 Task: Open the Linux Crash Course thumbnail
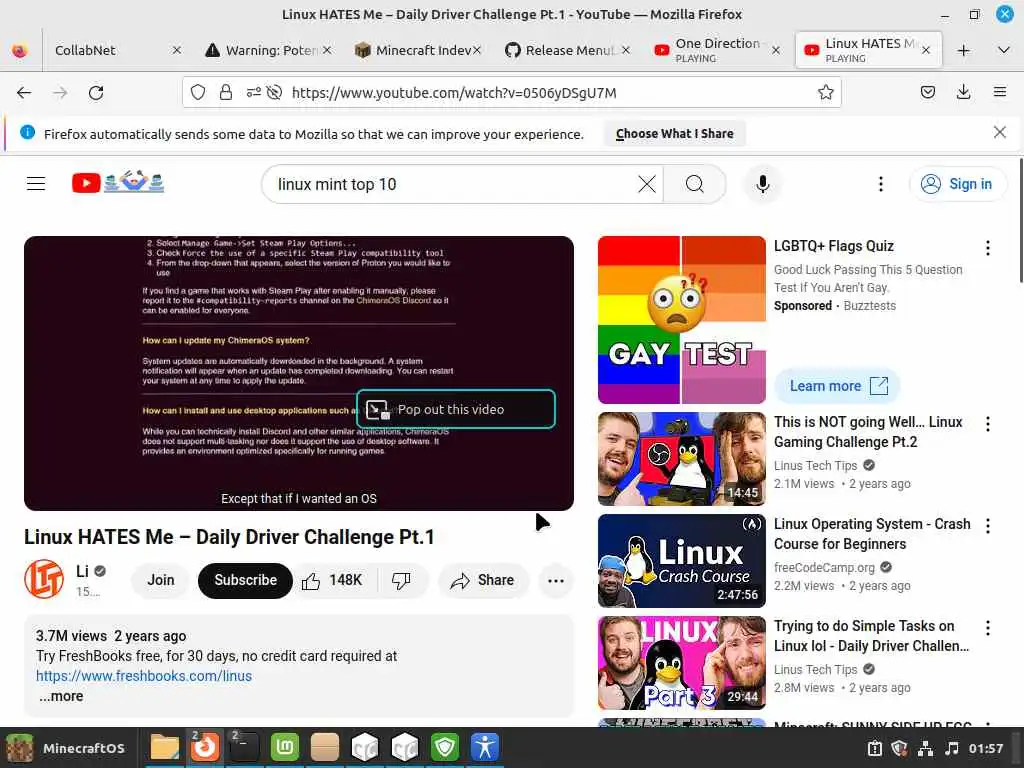tap(682, 561)
